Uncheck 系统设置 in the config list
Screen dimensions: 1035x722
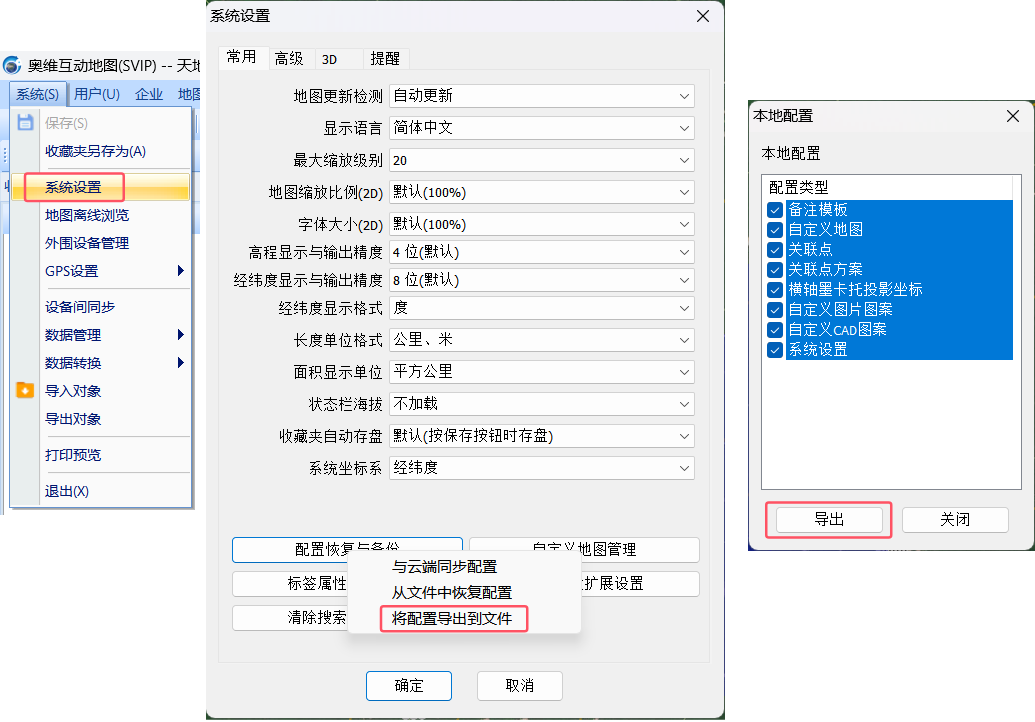point(775,350)
